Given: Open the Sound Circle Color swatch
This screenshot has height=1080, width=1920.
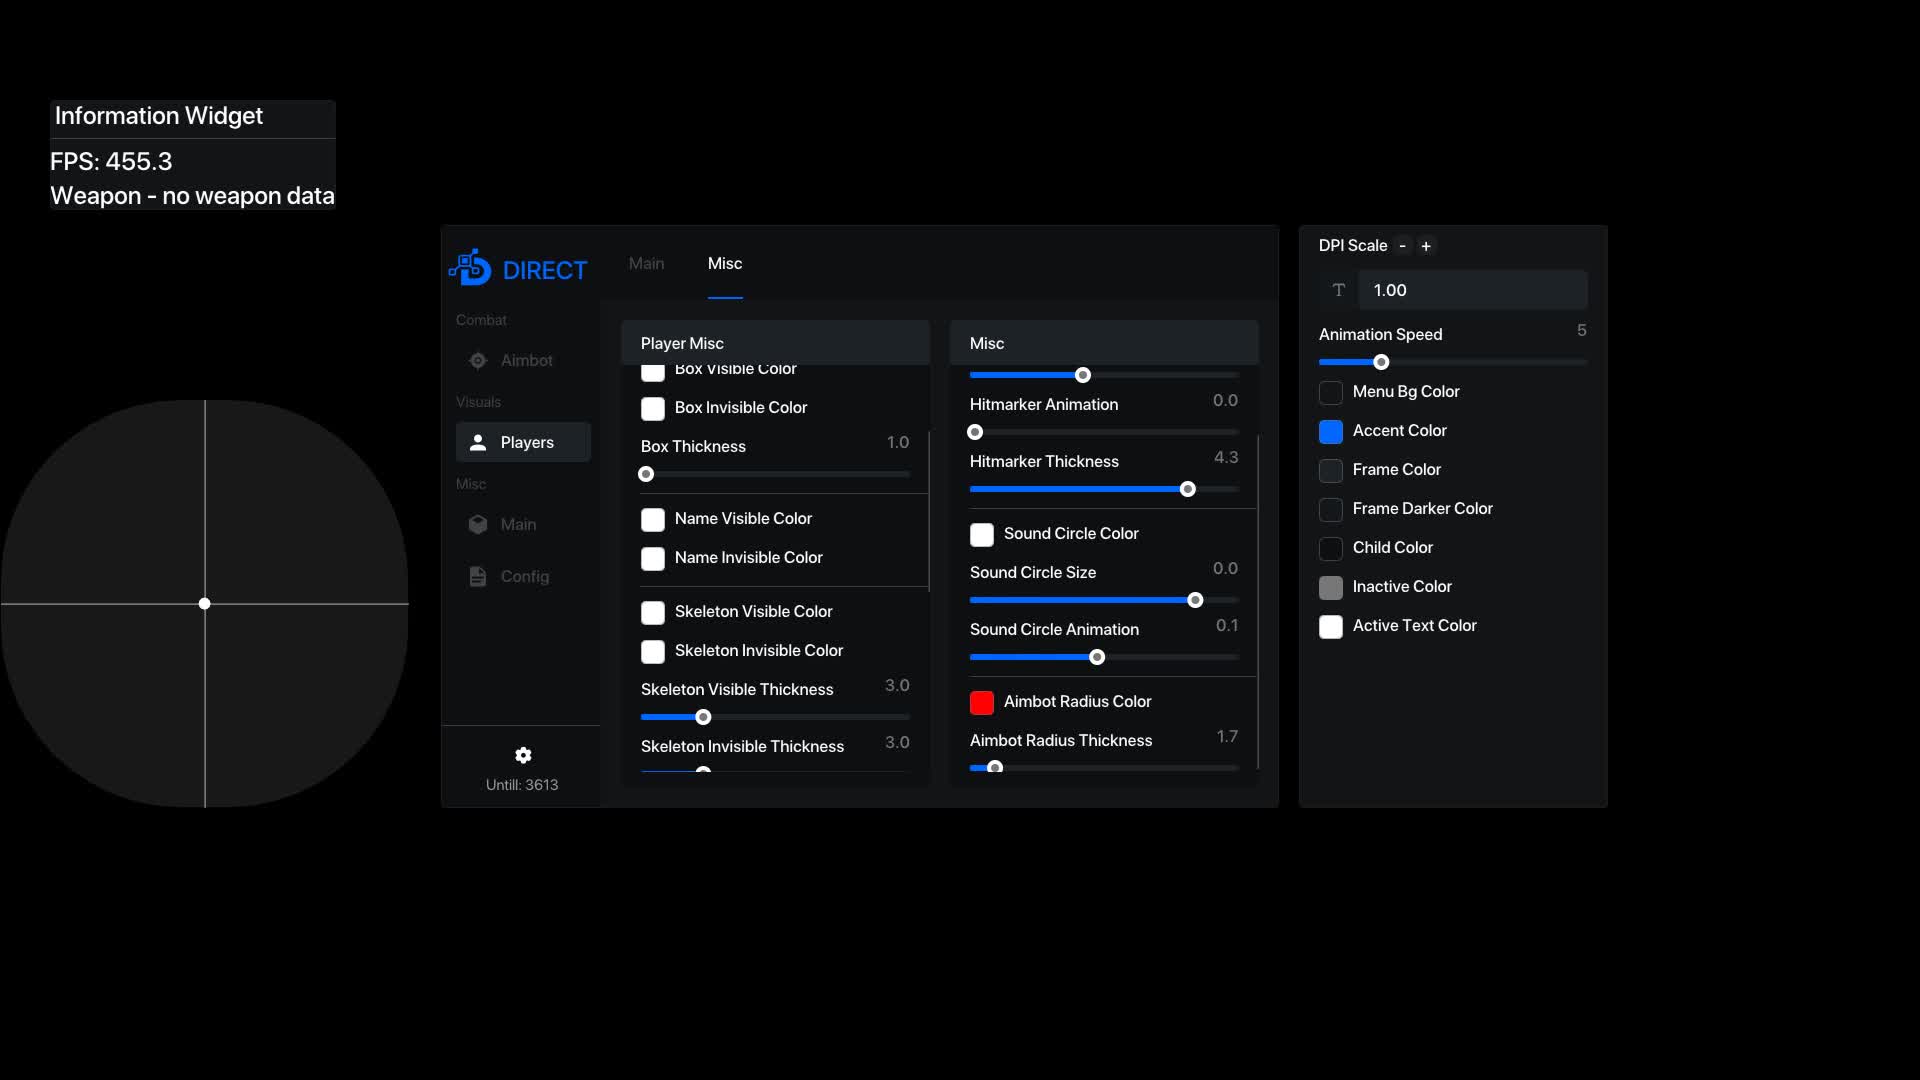Looking at the screenshot, I should point(982,534).
